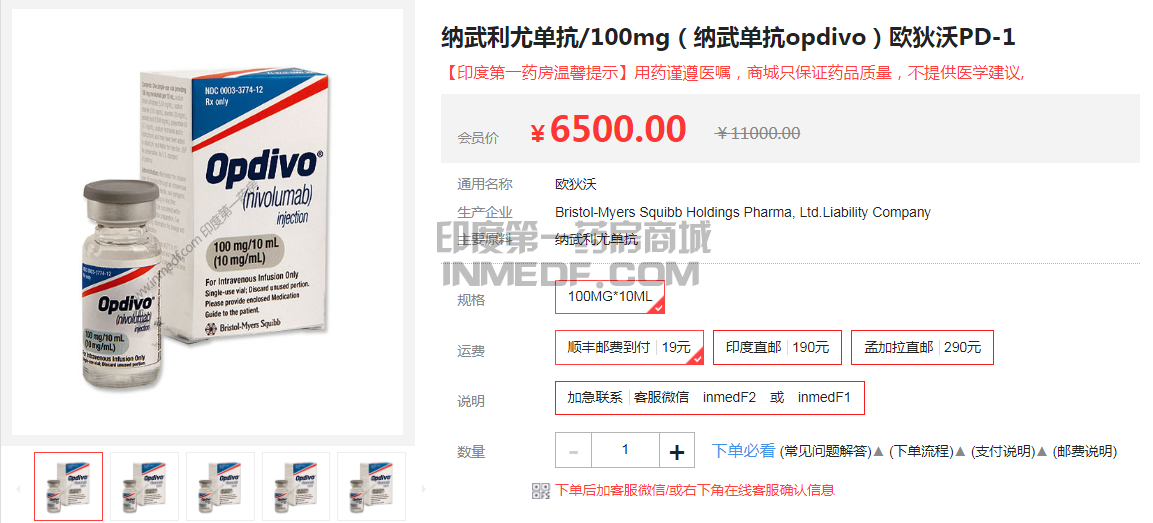Choose 顺丰邮费到付 19元 shipping option
The image size is (1153, 523).
tap(629, 347)
